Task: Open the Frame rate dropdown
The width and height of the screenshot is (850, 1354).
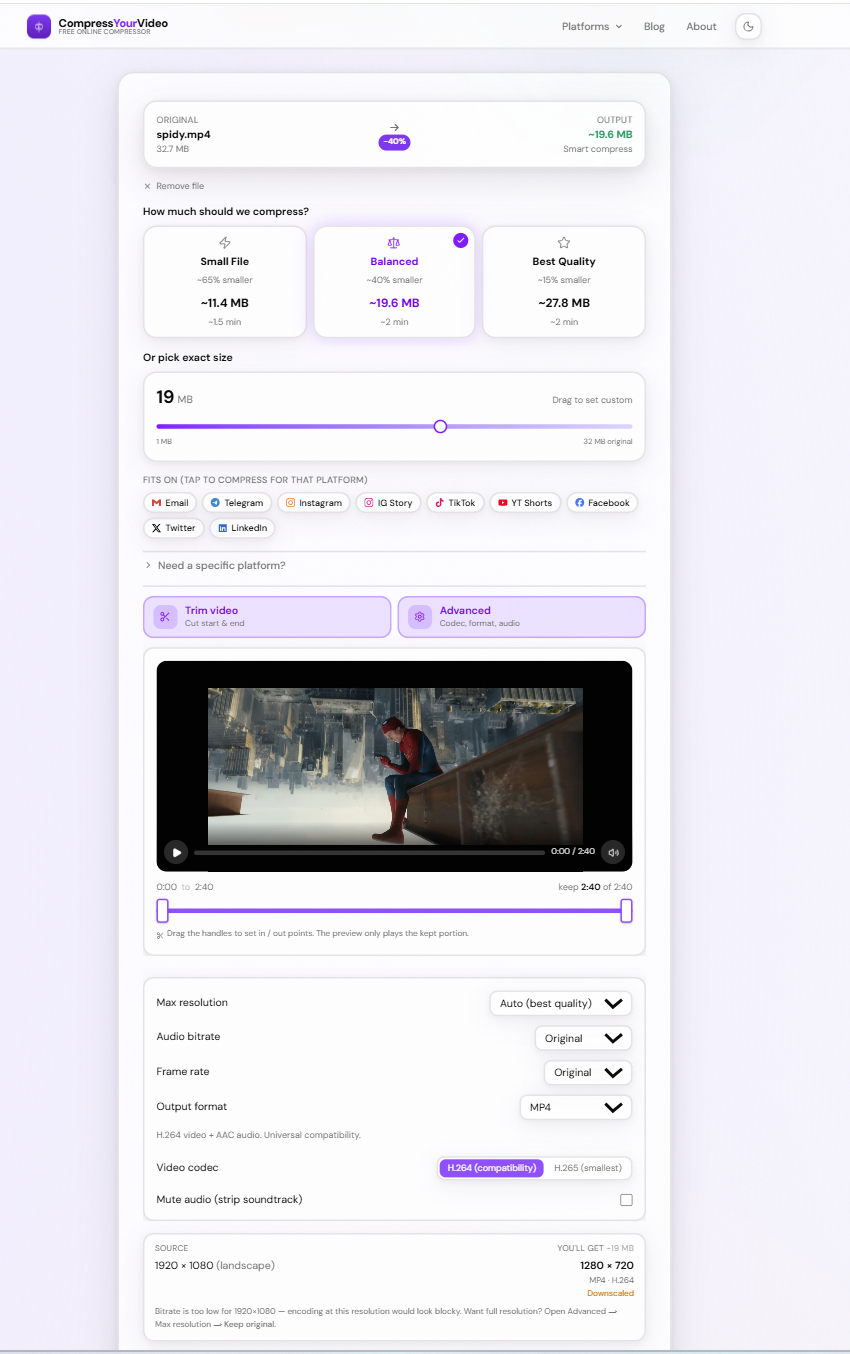Action: 587,1072
